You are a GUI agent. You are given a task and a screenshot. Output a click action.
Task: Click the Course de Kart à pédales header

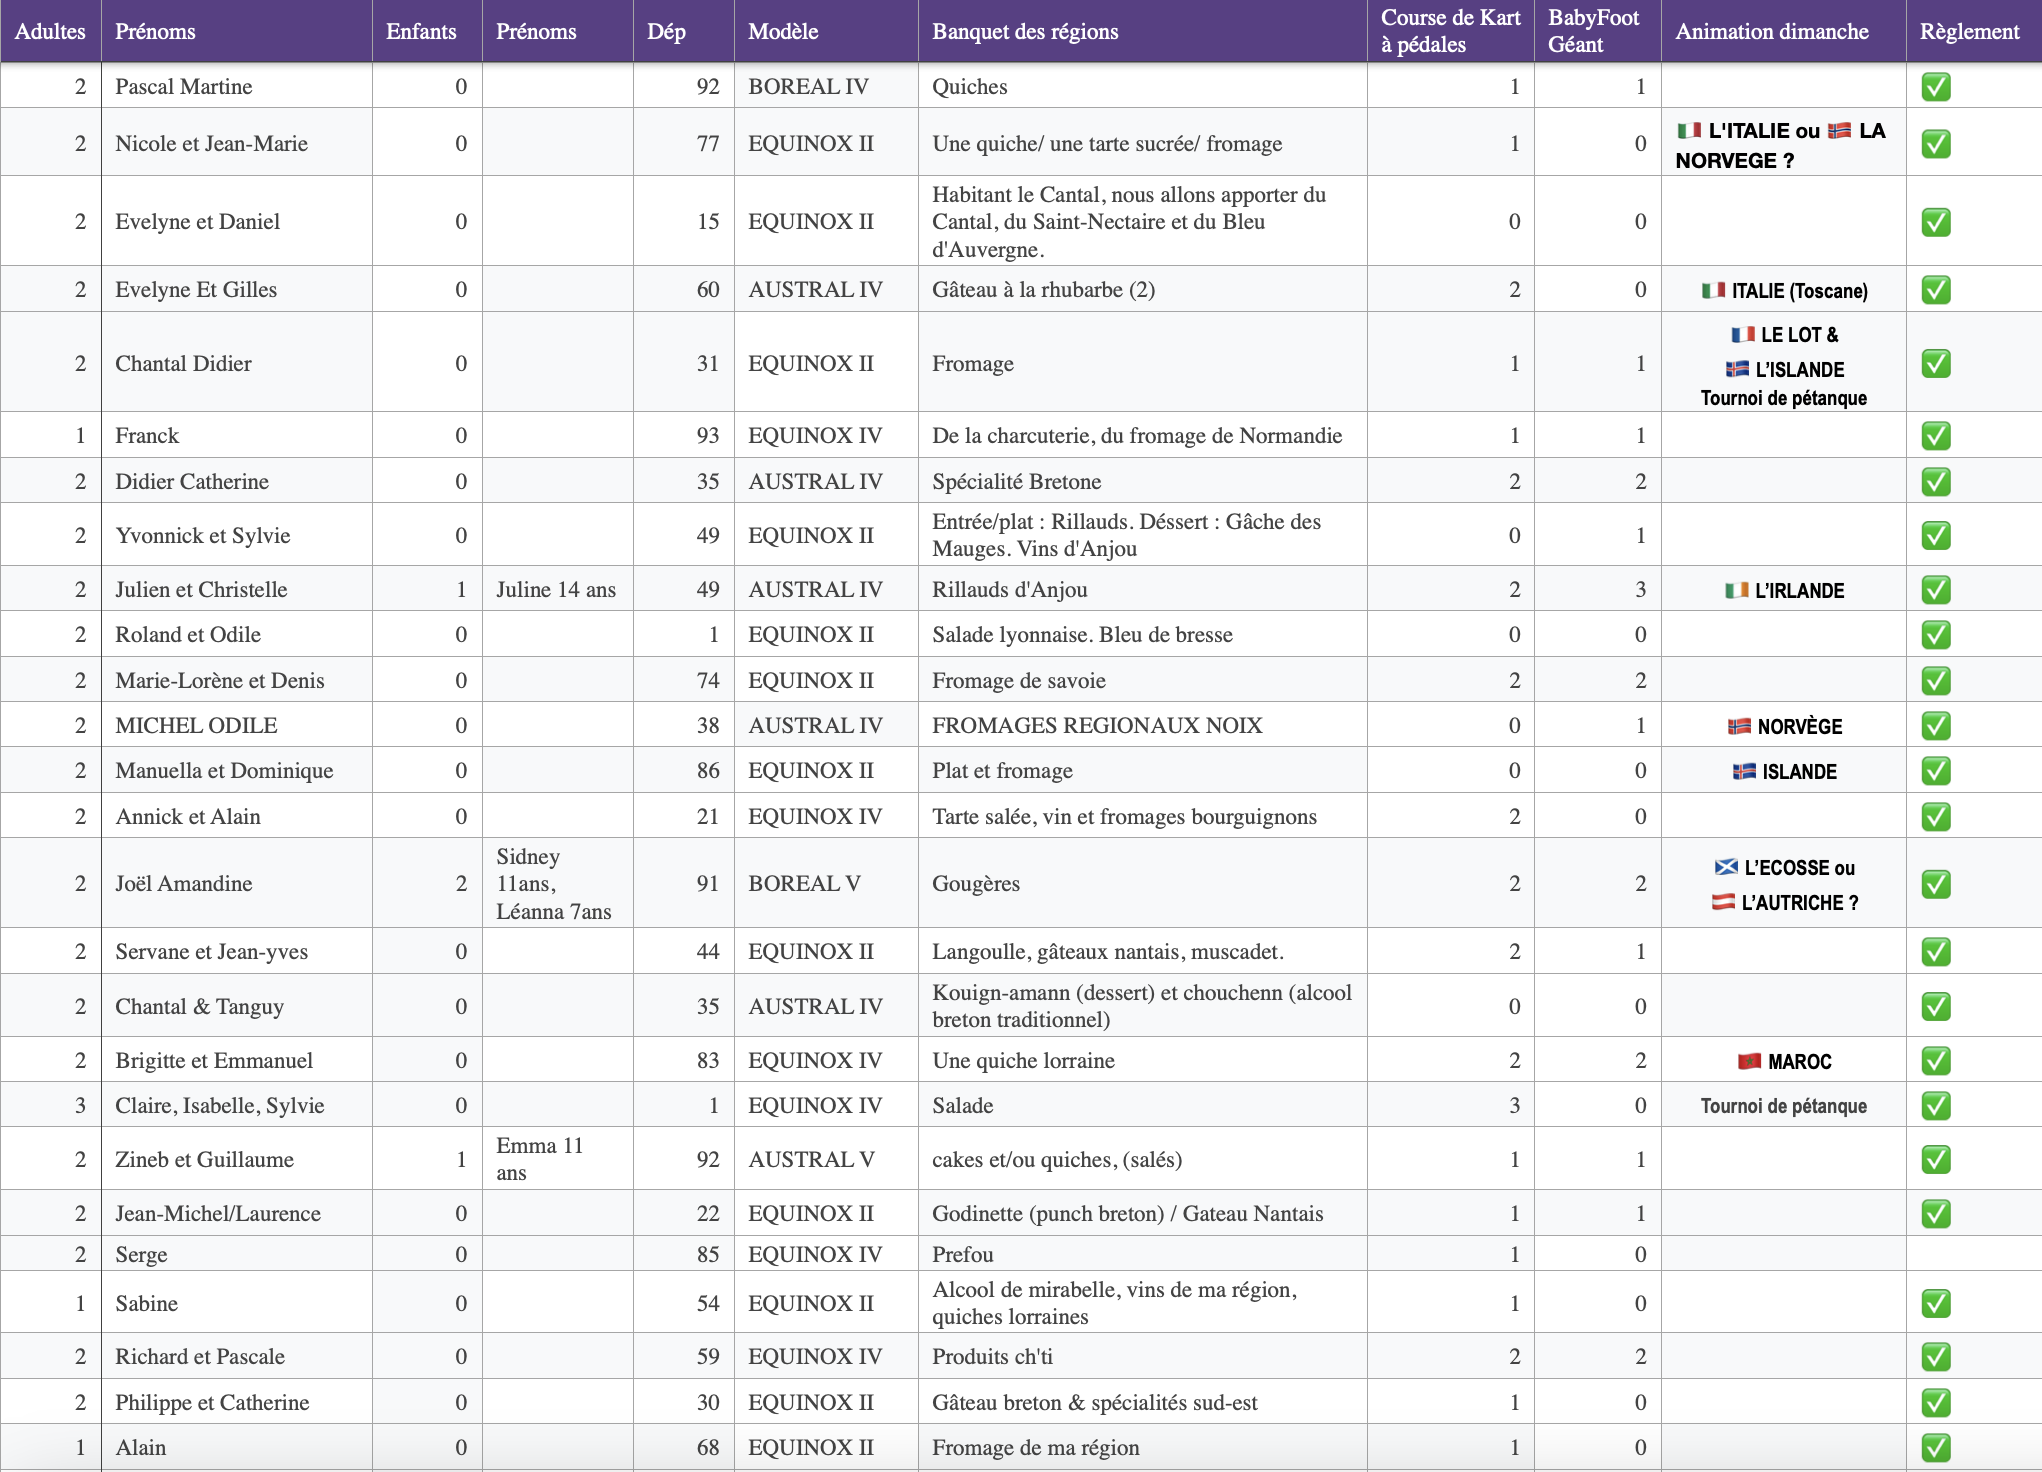pos(1451,31)
